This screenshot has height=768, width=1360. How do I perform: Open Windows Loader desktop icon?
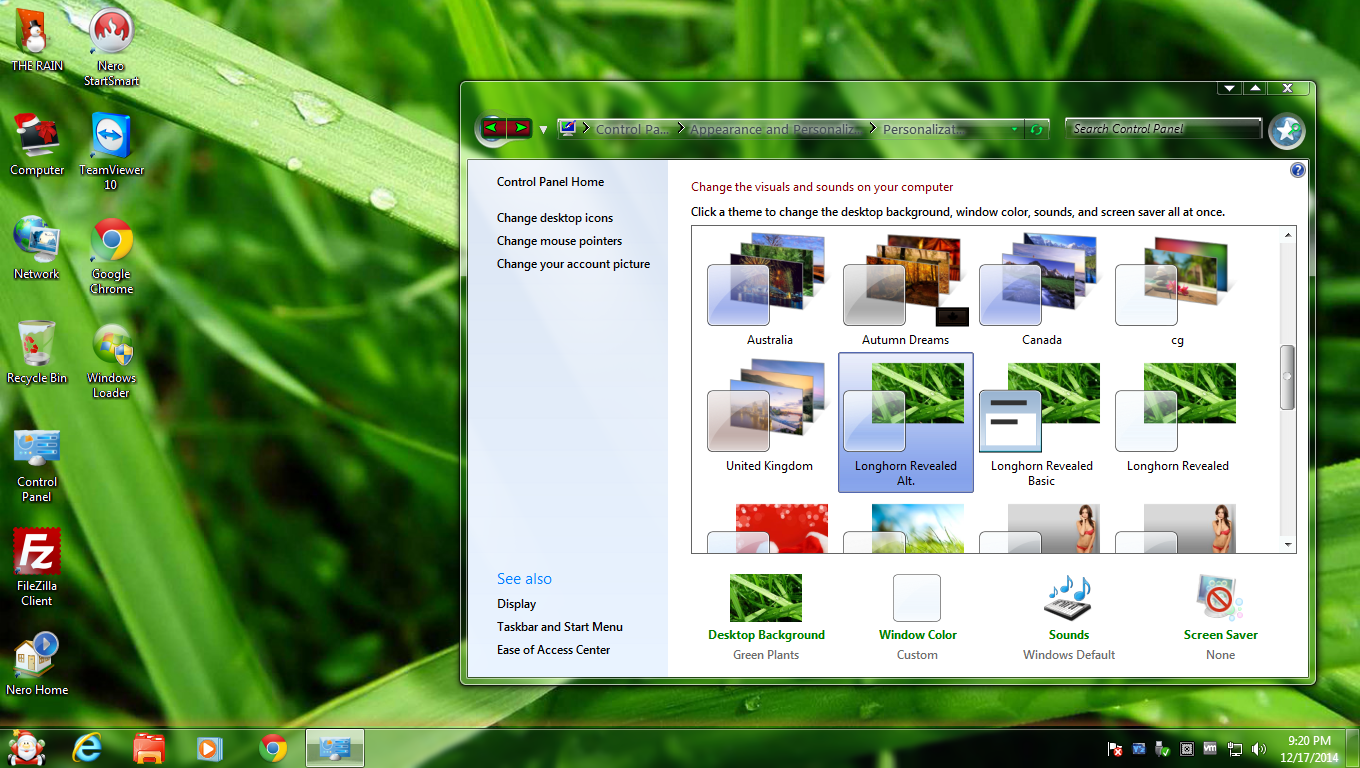click(111, 360)
